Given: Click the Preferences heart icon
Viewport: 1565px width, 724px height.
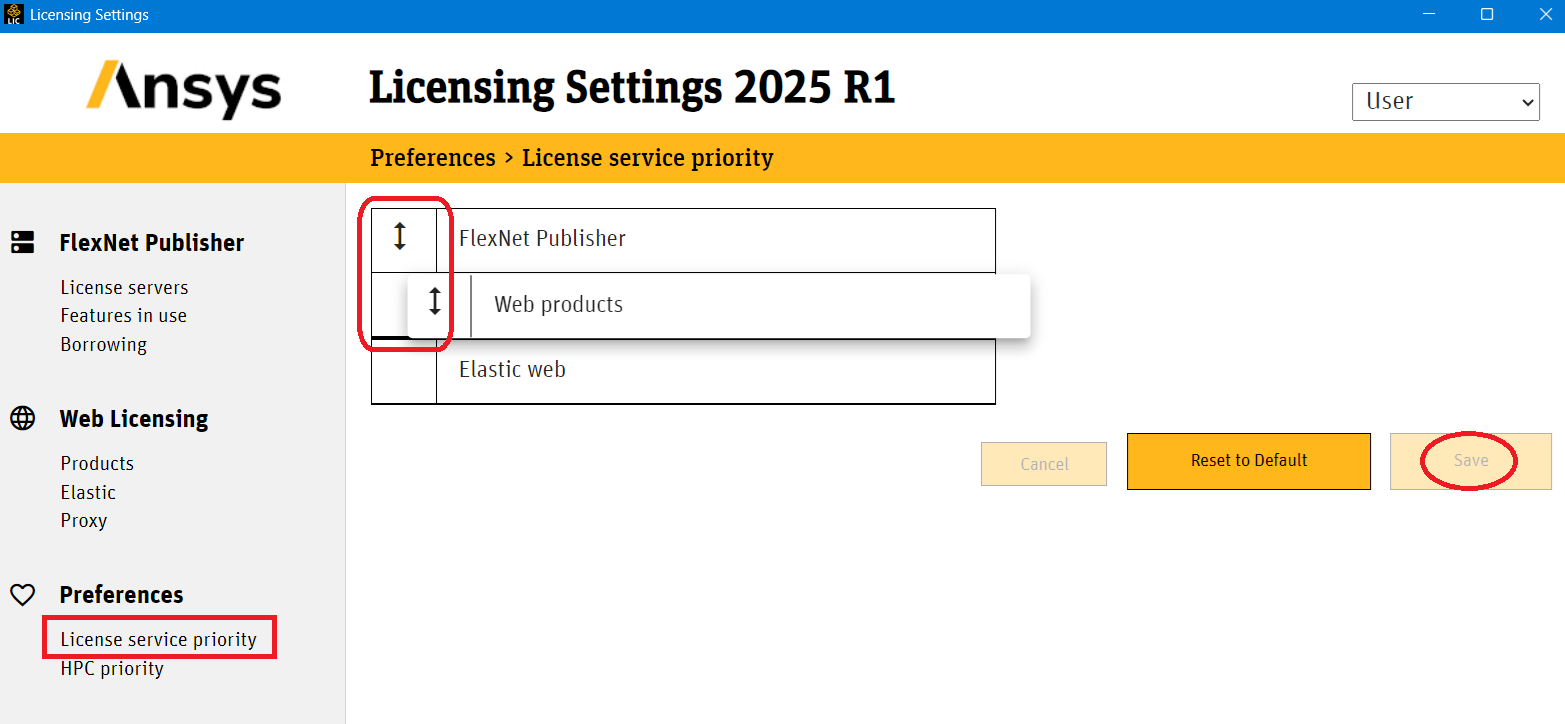Looking at the screenshot, I should tap(23, 595).
